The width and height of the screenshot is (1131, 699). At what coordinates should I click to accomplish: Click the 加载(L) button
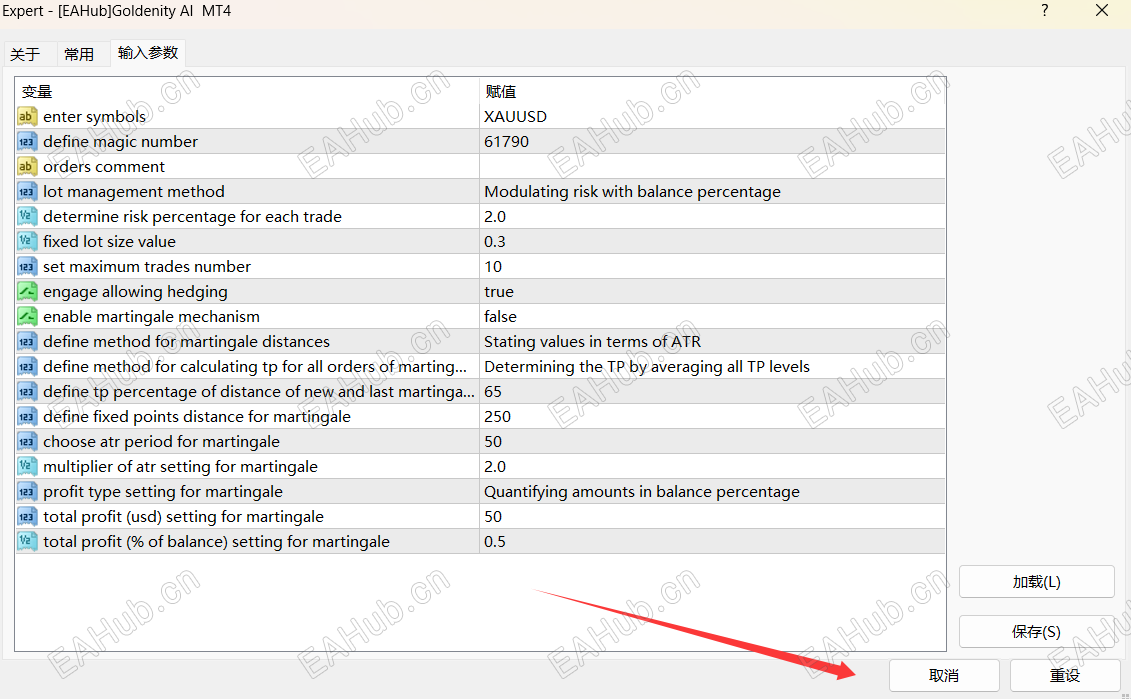coord(1037,581)
